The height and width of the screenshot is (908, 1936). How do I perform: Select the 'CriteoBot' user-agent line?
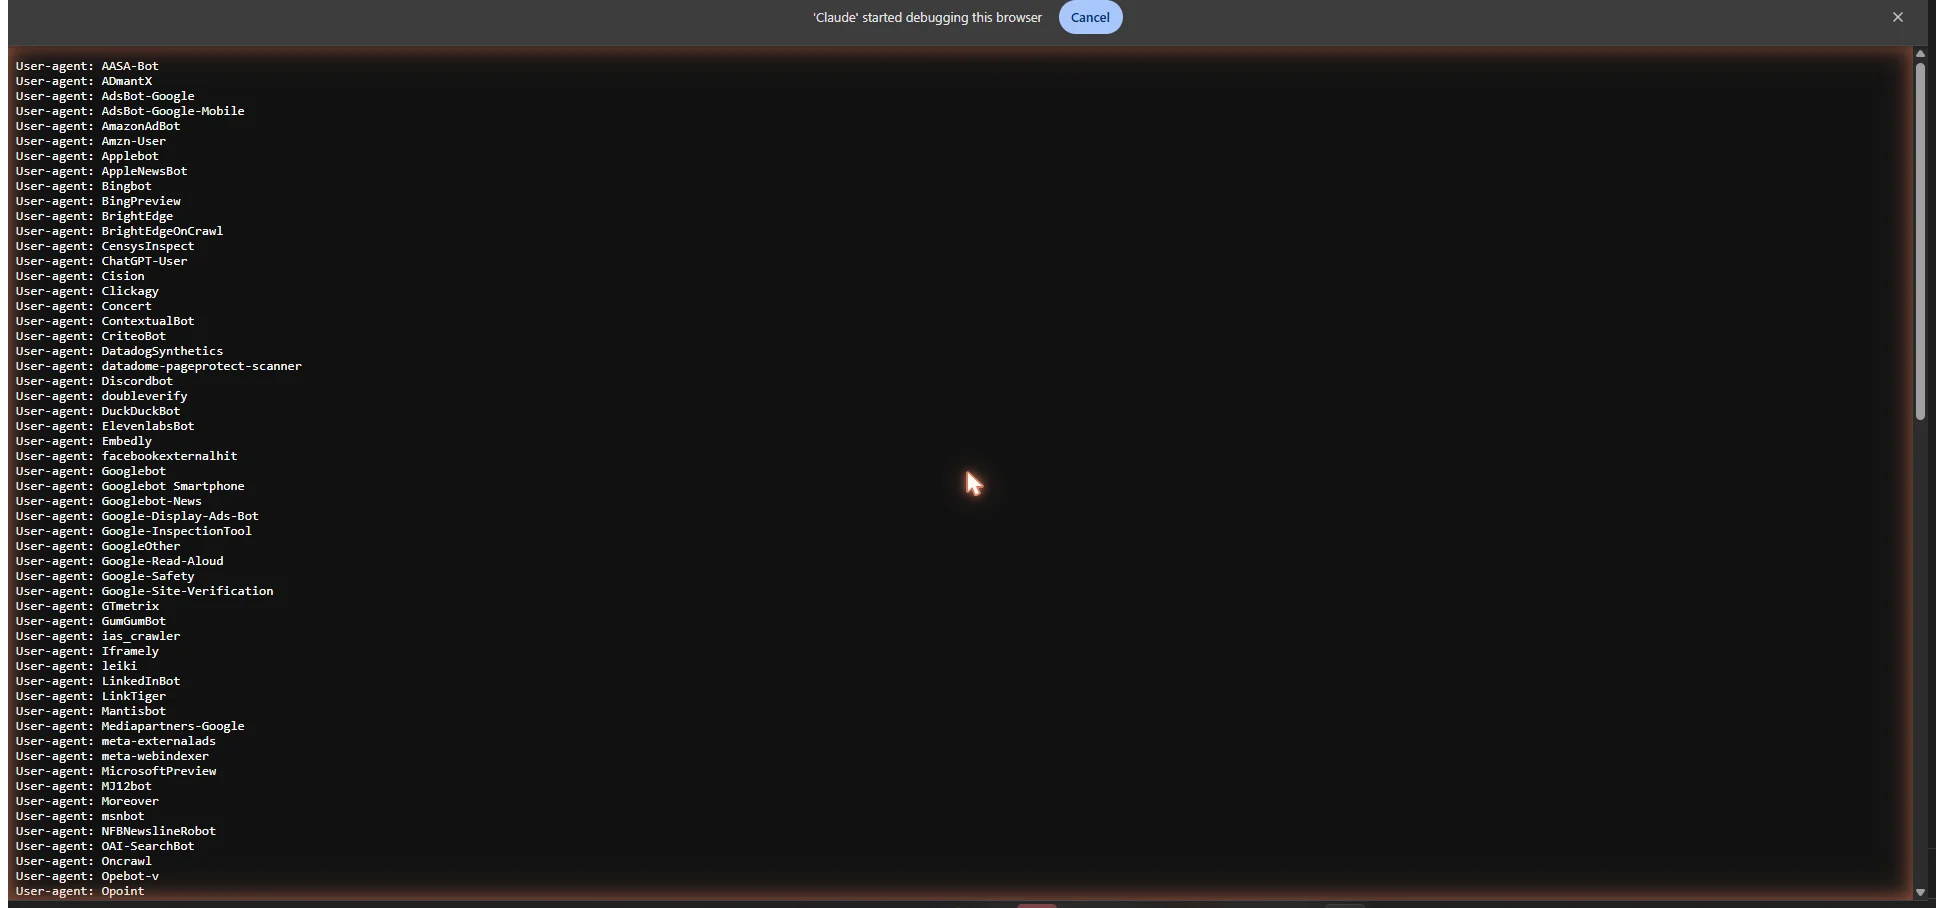tap(91, 336)
